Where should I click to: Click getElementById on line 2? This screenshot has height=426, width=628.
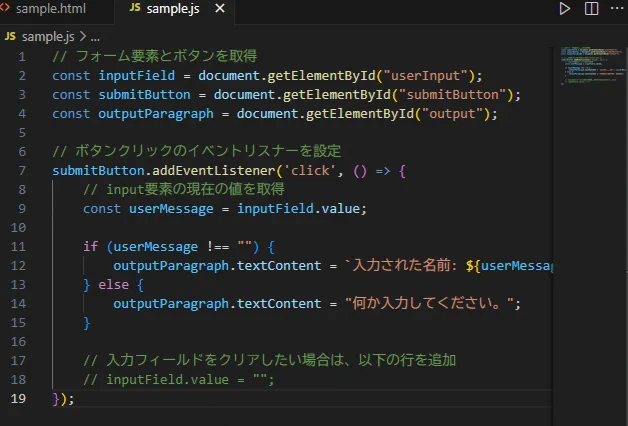[321, 76]
